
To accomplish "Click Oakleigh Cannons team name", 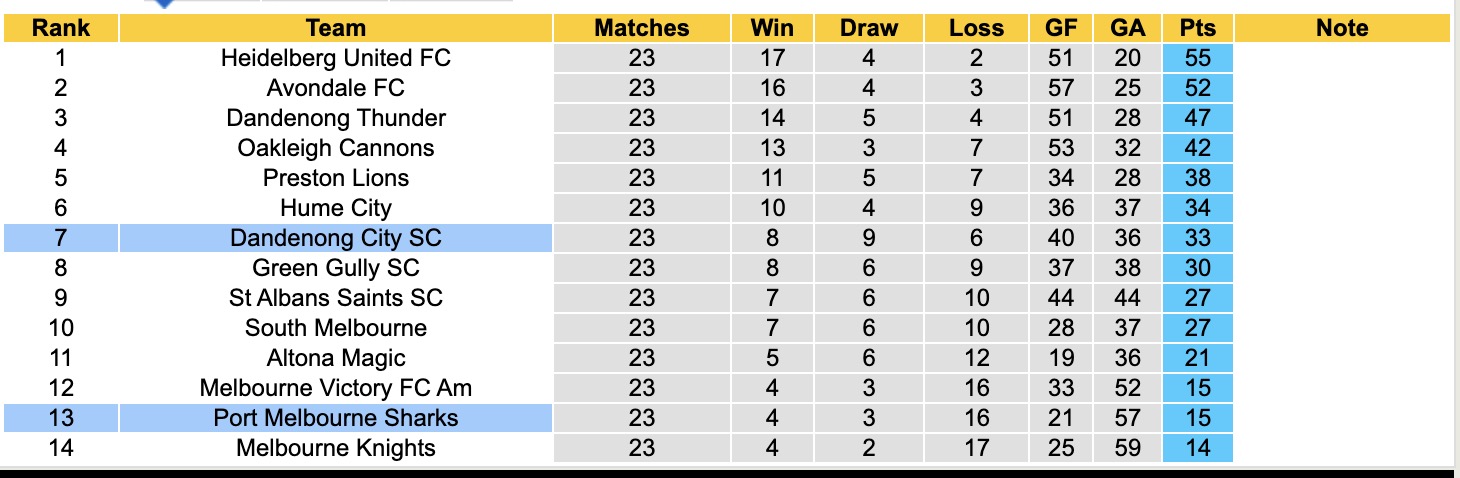I will (x=336, y=148).
